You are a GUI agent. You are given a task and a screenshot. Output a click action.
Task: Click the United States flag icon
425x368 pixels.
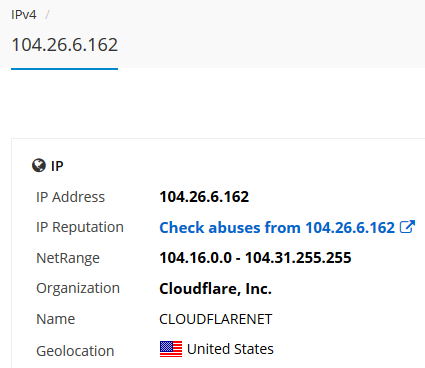coord(171,349)
